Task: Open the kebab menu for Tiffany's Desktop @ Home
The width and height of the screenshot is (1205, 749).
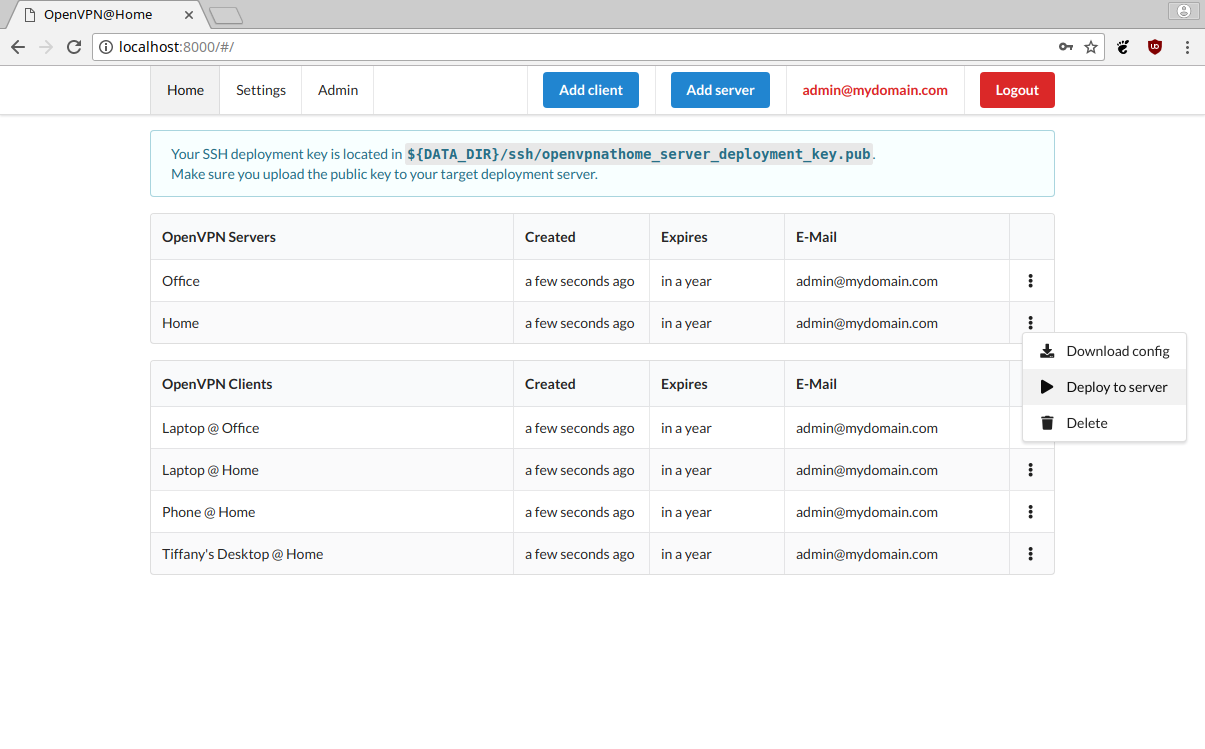Action: coord(1030,553)
